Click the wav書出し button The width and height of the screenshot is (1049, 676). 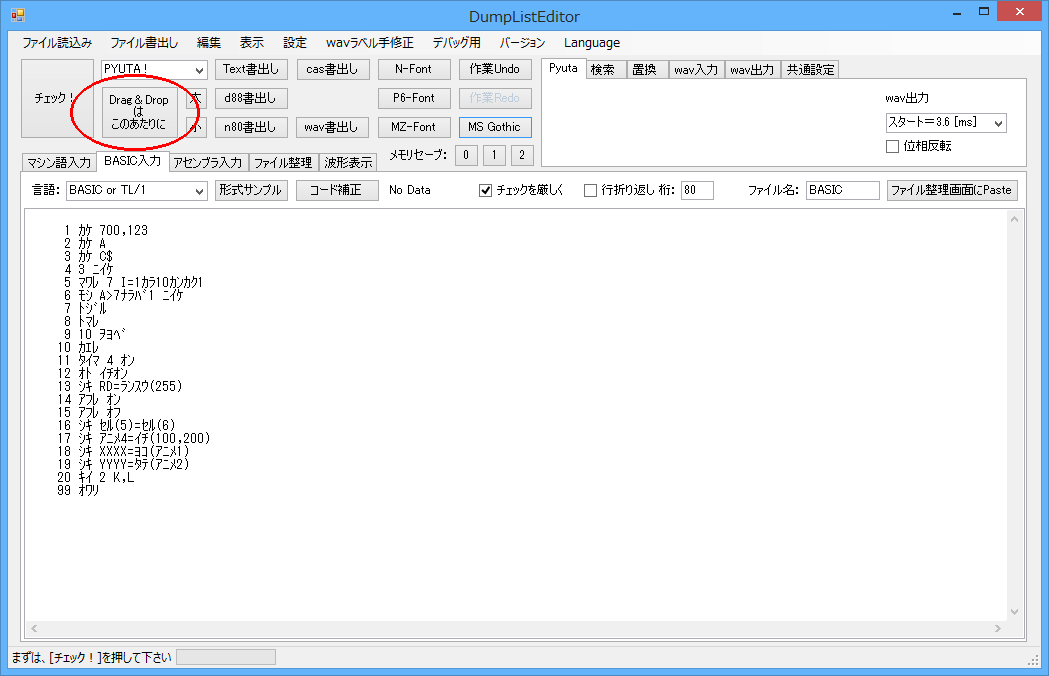coord(332,127)
